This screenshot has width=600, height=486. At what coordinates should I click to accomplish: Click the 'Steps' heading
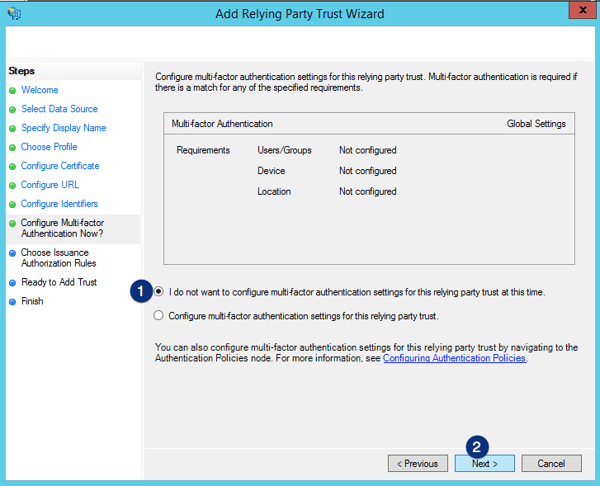(x=21, y=71)
